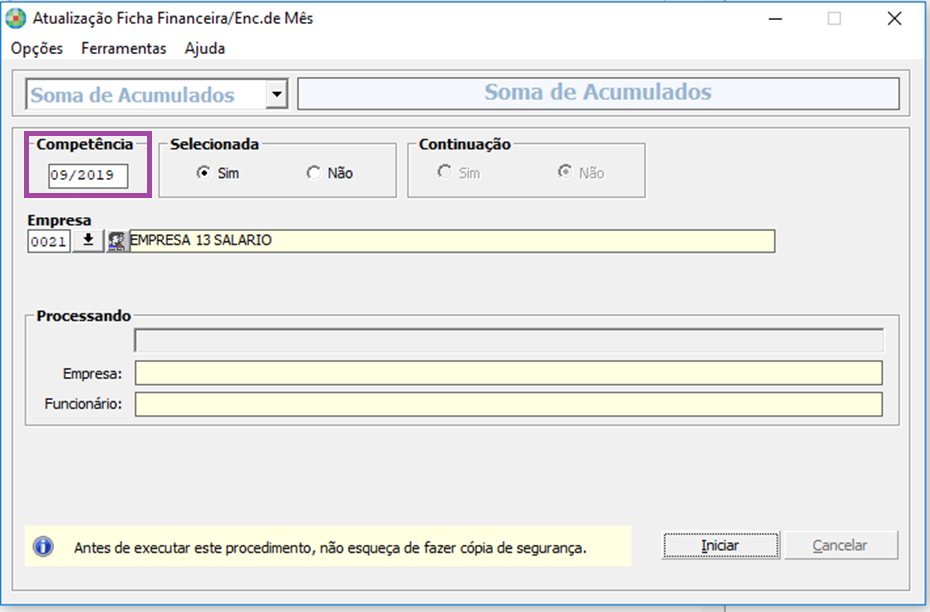Close the Atualização Ficha Financeira window
Viewport: 930px width, 612px height.
pos(894,19)
